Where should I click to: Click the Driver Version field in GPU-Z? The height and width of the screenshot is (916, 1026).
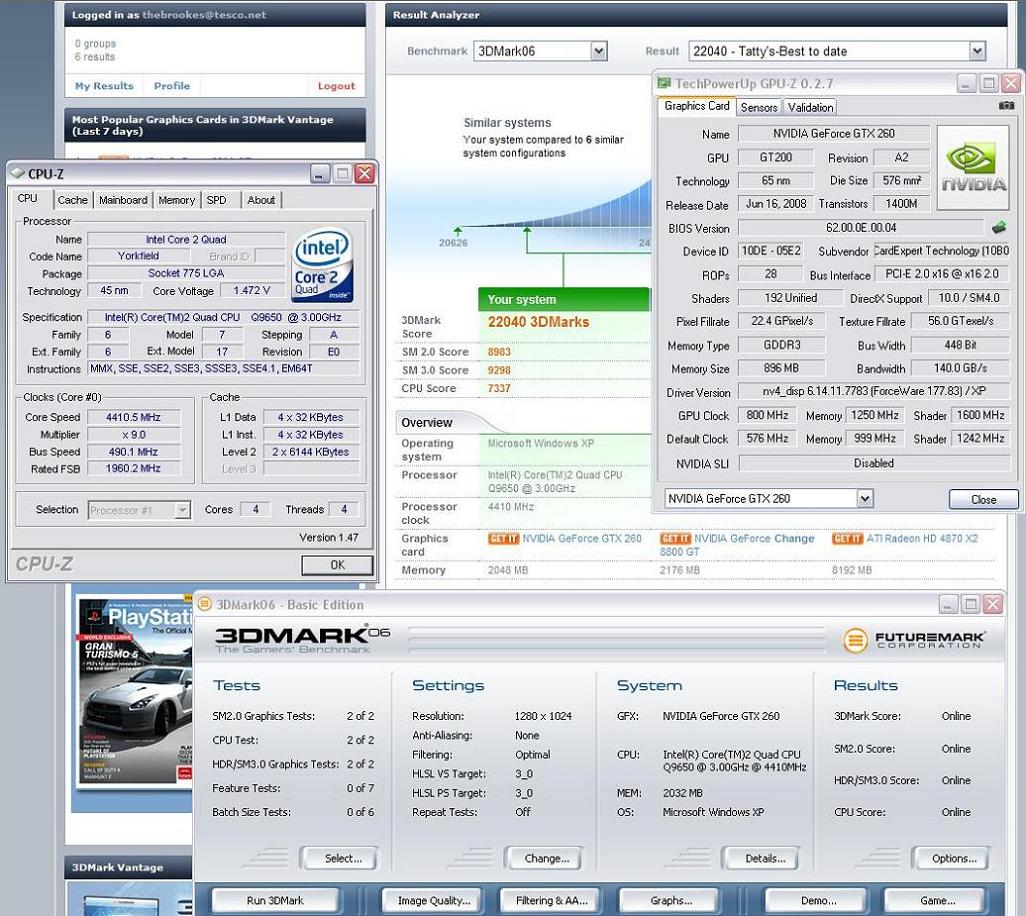pos(874,391)
